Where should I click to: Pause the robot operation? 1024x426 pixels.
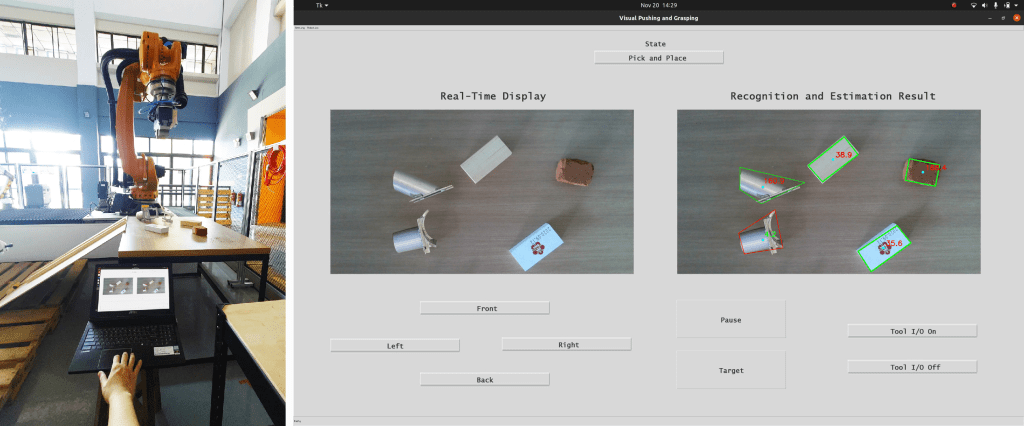tap(731, 320)
